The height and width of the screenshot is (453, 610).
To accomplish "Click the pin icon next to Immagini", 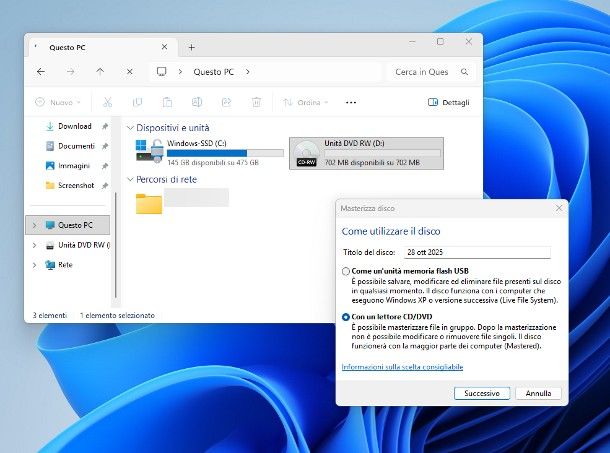I will (x=105, y=166).
